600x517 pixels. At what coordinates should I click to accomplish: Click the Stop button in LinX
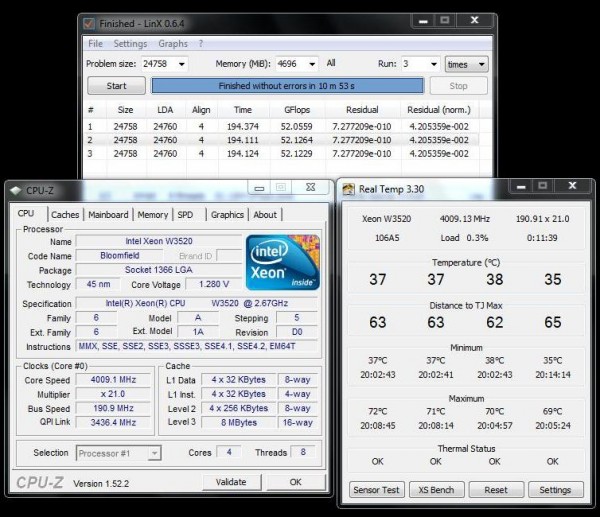pos(458,86)
